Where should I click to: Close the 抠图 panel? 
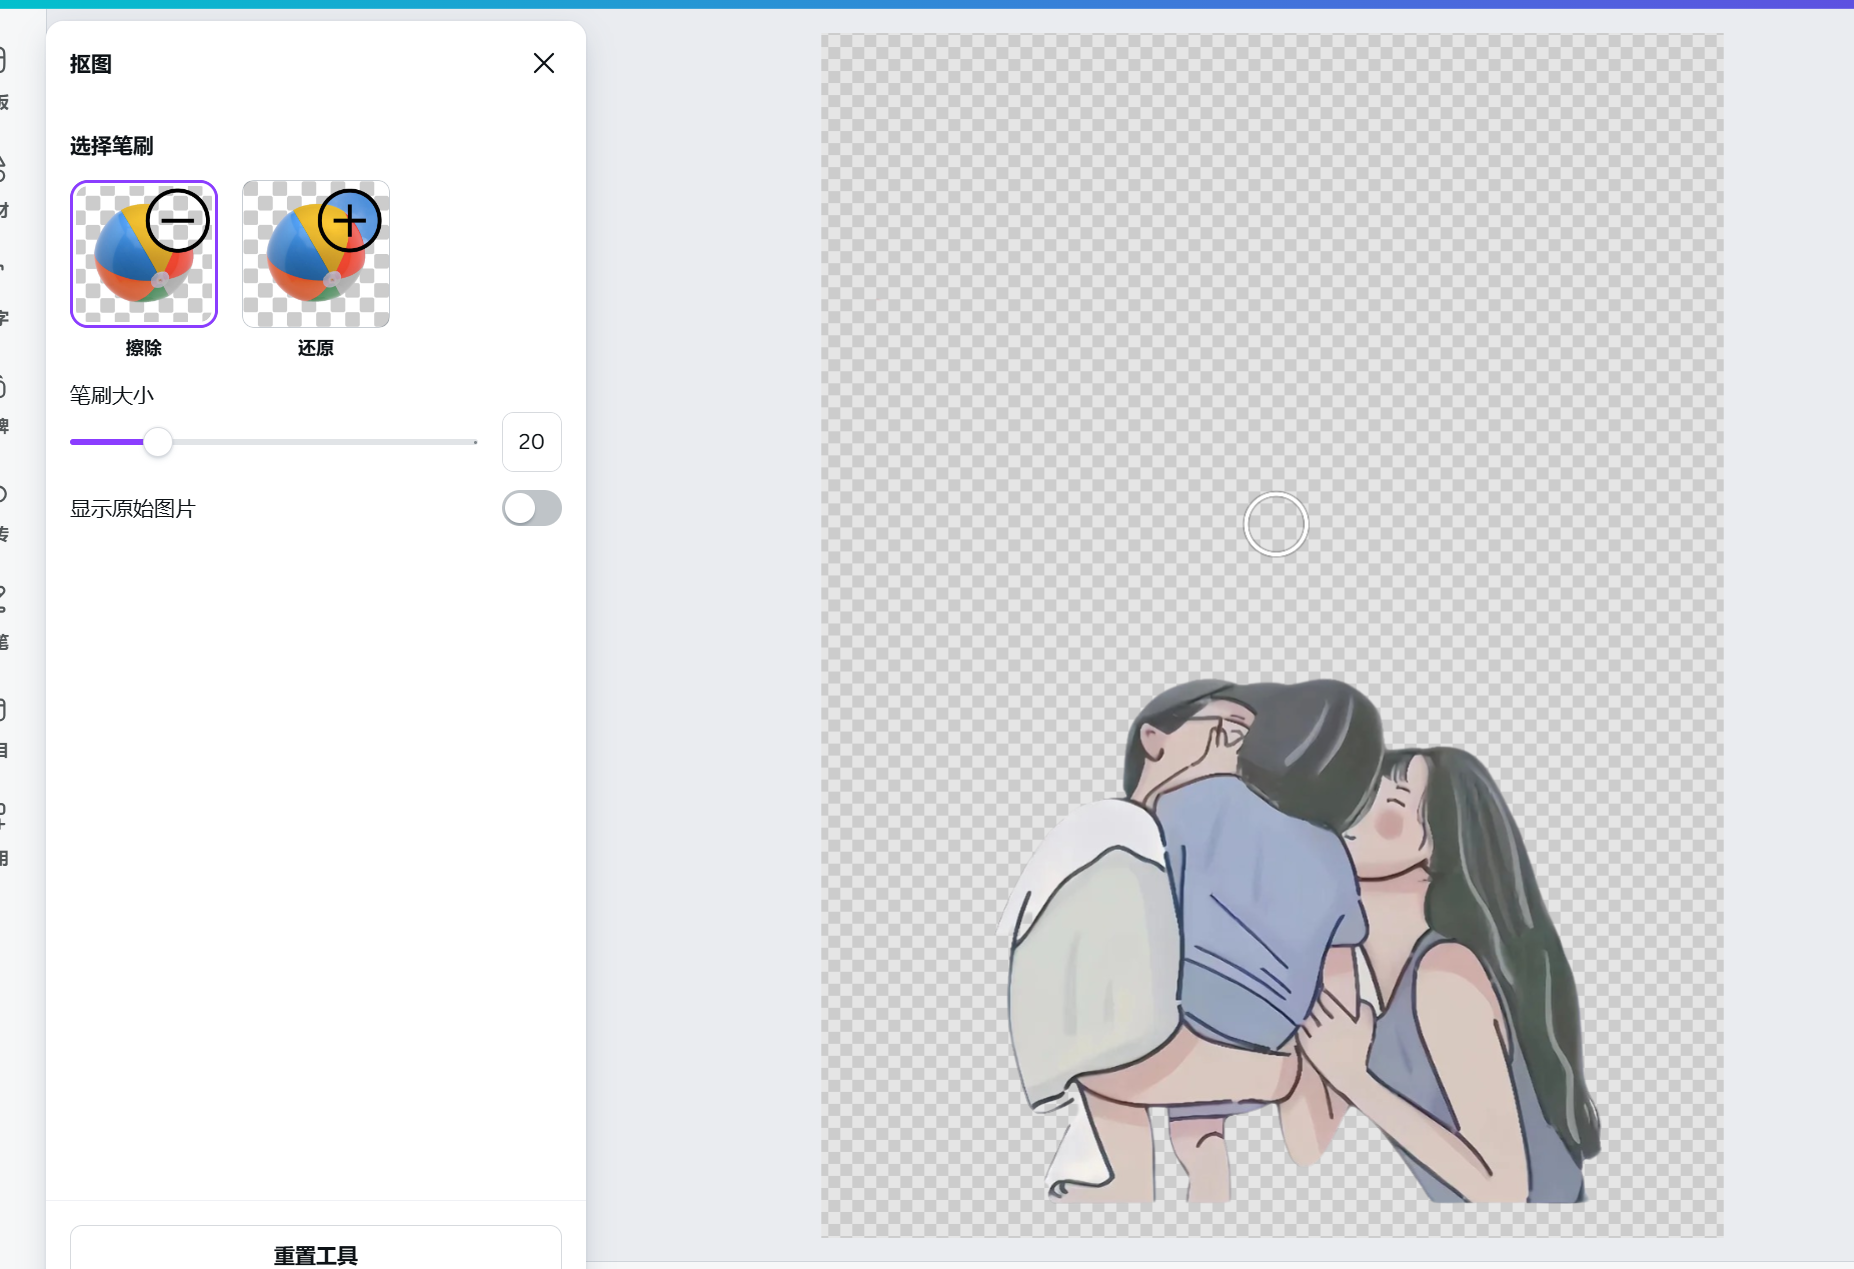click(x=543, y=63)
